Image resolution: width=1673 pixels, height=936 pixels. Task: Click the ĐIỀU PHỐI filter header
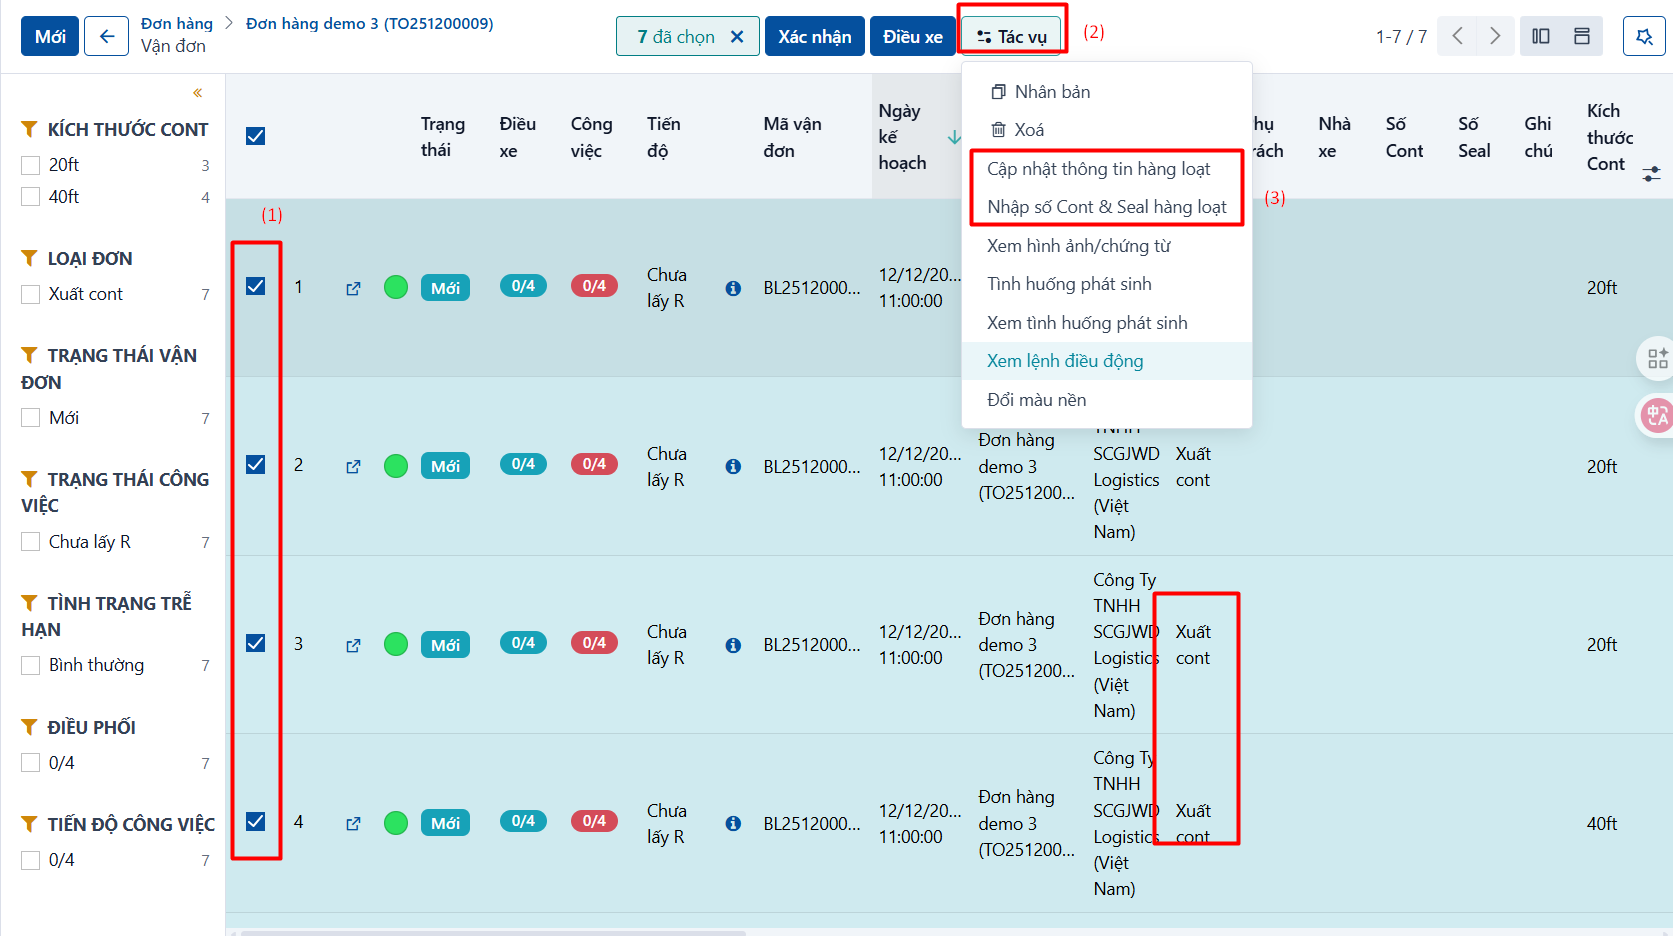click(x=79, y=728)
